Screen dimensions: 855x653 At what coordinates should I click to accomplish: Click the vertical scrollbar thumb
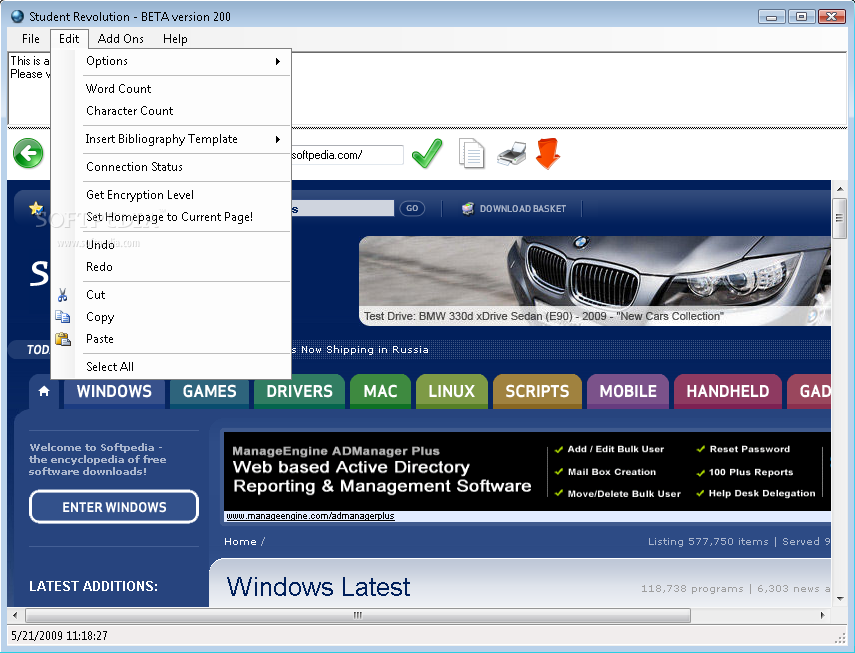(840, 218)
